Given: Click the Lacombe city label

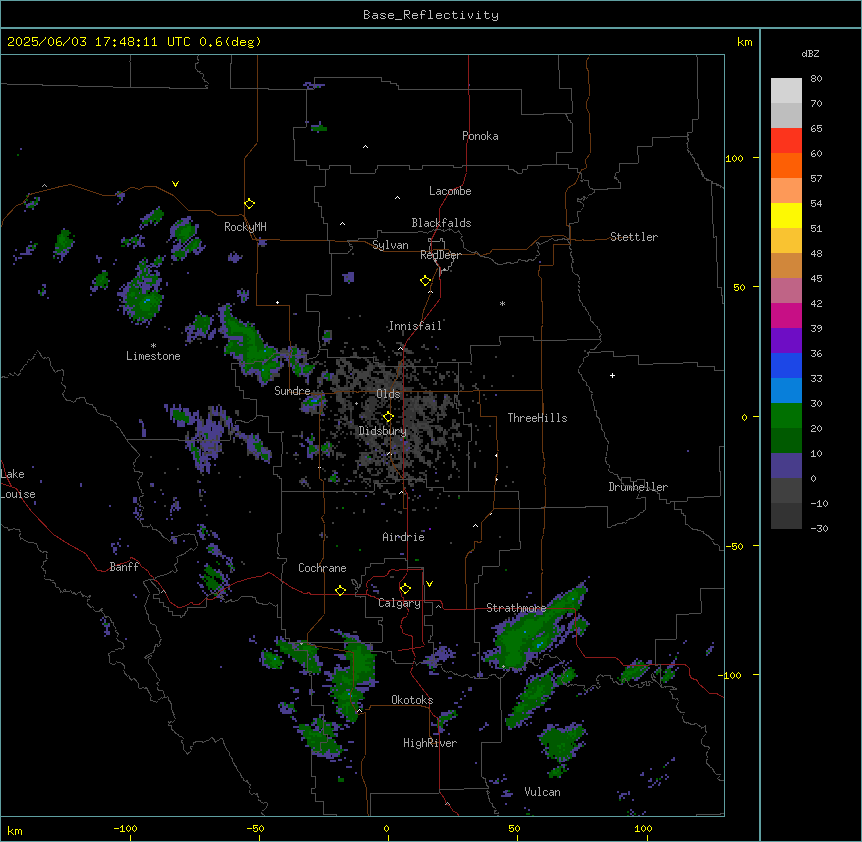Looking at the screenshot, I should click(x=450, y=191).
